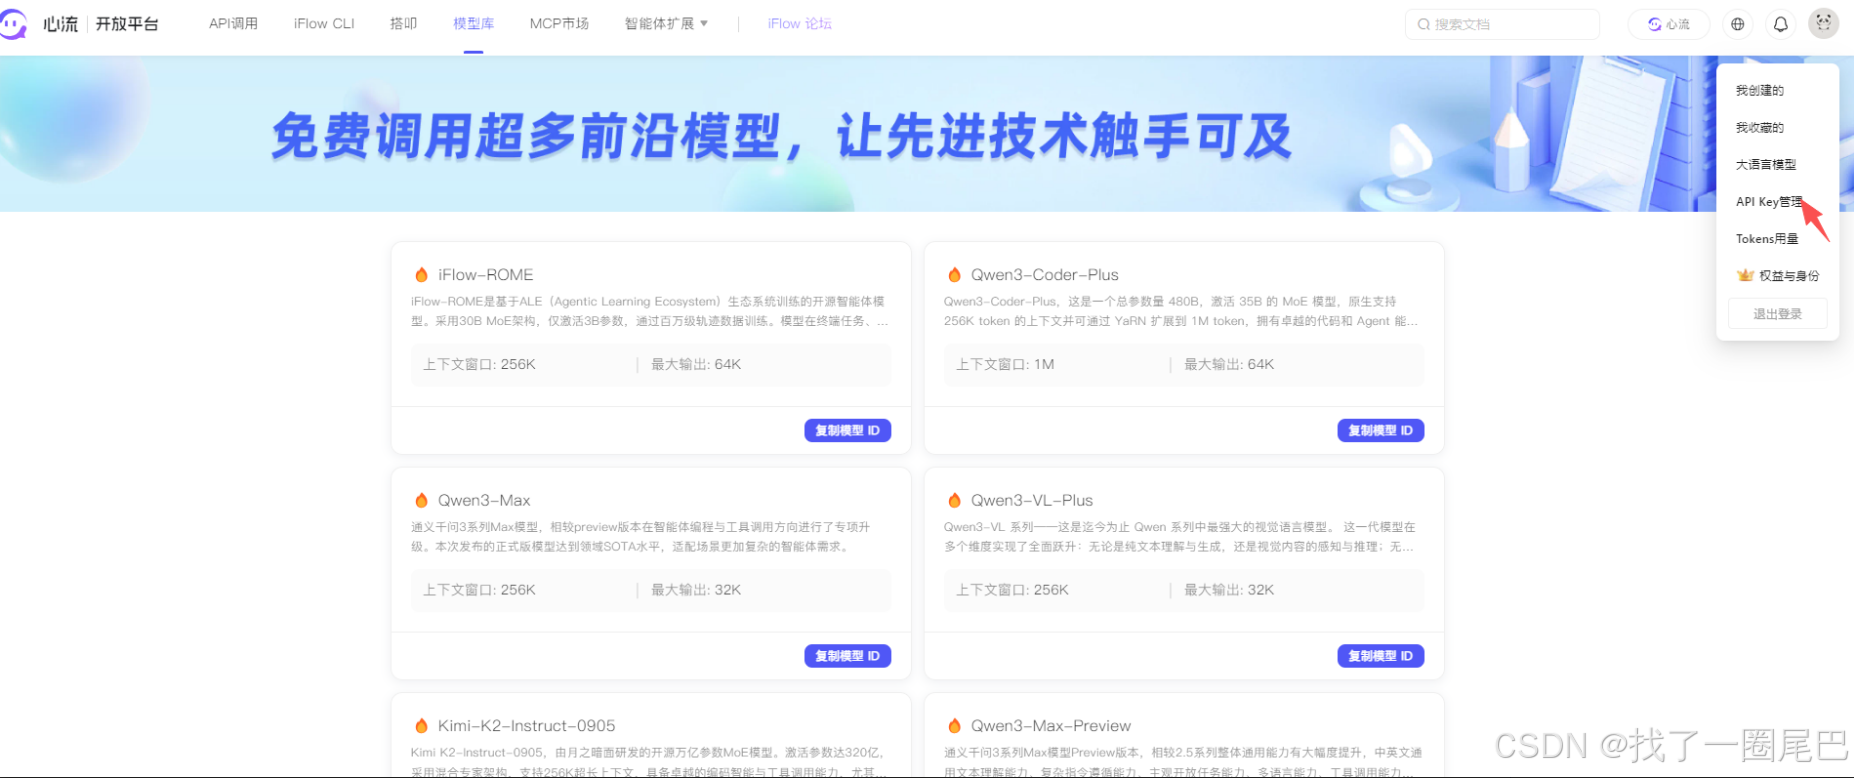Click Qwen3-VL-Plus description paragraph

1180,537
